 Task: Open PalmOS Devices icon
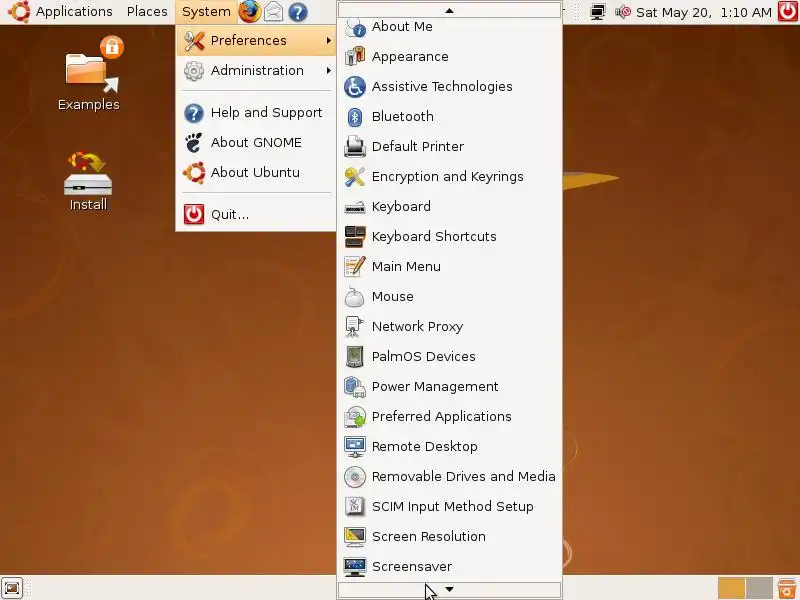(x=355, y=357)
